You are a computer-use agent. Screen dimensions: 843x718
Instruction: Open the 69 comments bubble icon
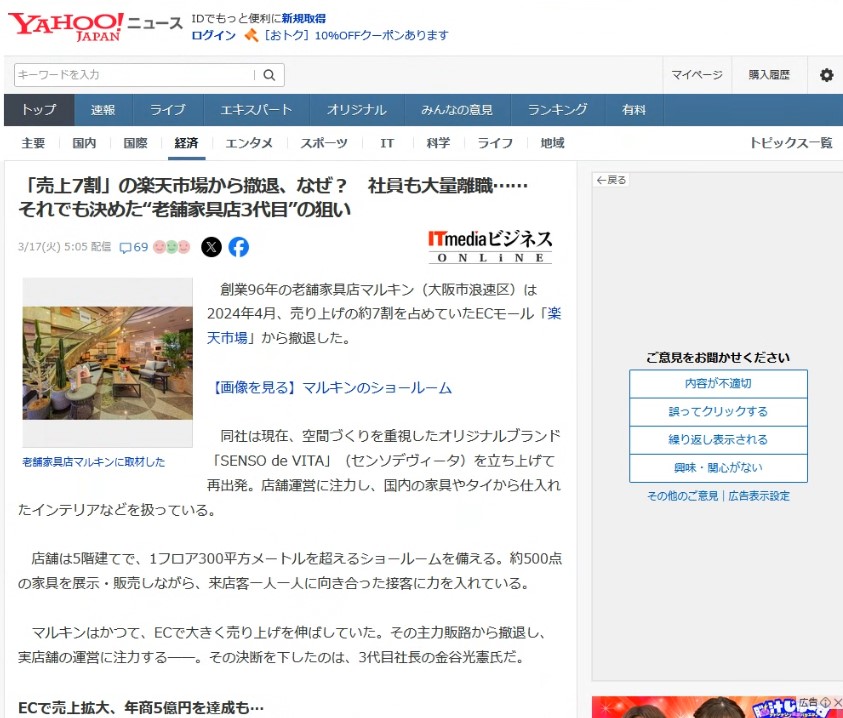point(126,247)
